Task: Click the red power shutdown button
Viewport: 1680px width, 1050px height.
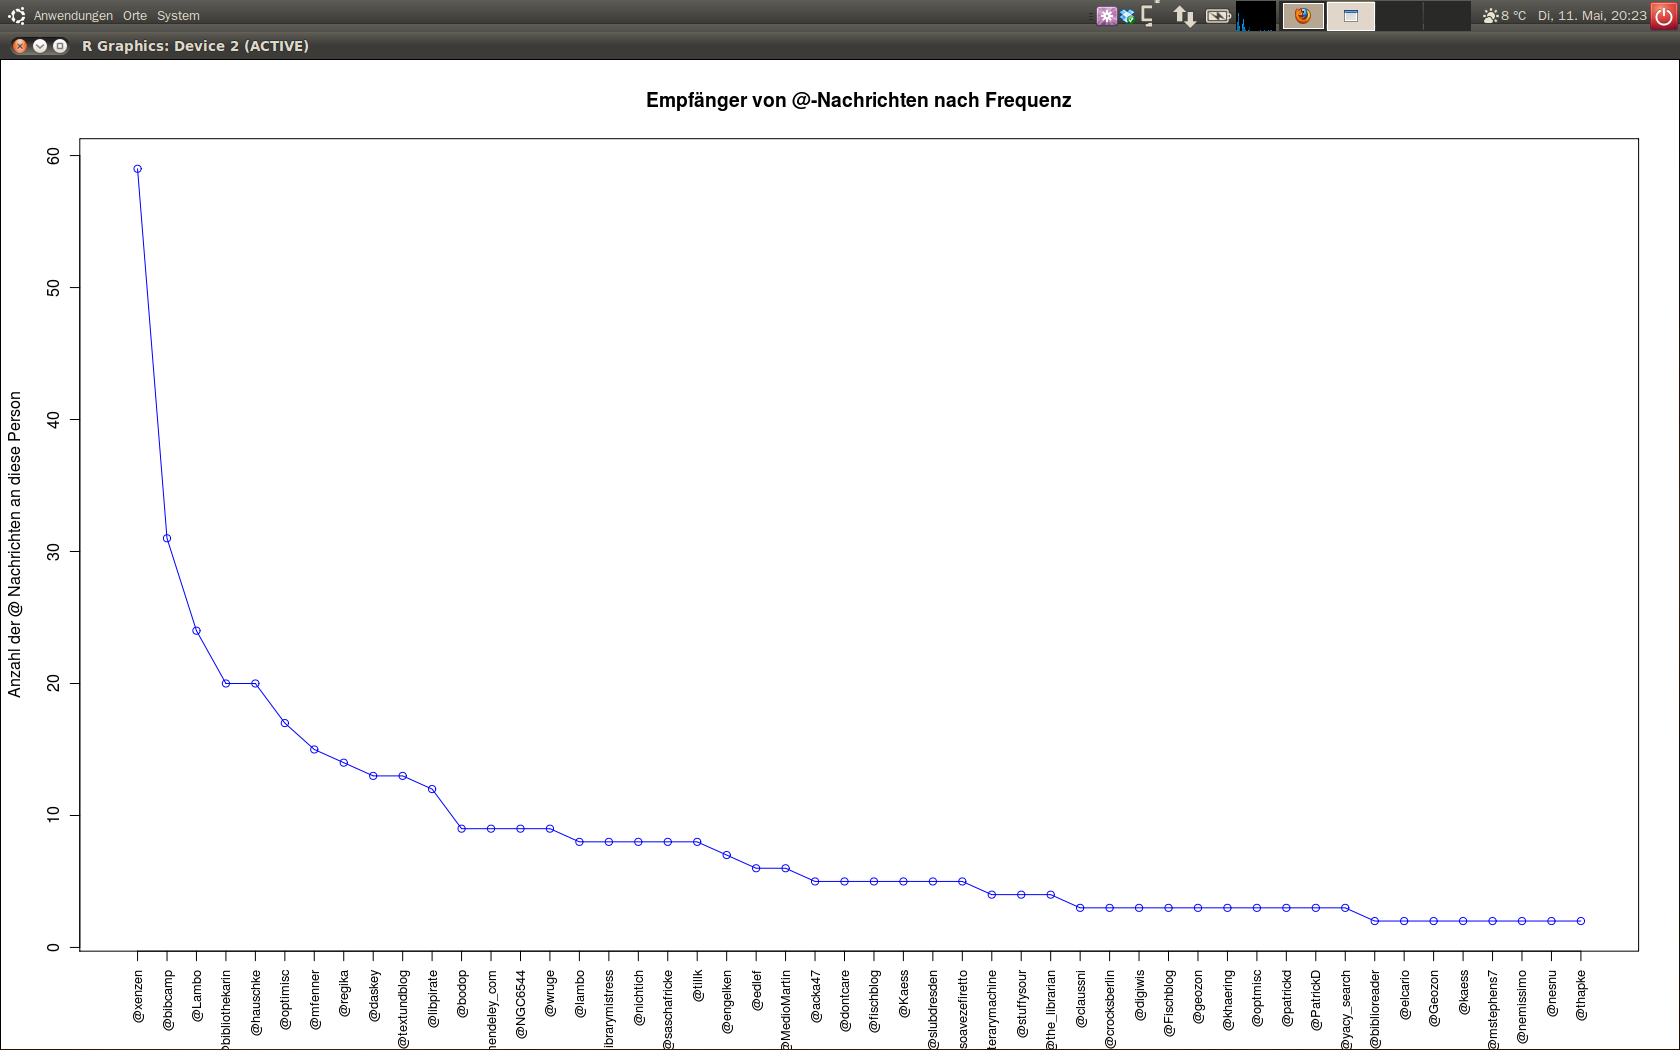Action: pos(1664,16)
